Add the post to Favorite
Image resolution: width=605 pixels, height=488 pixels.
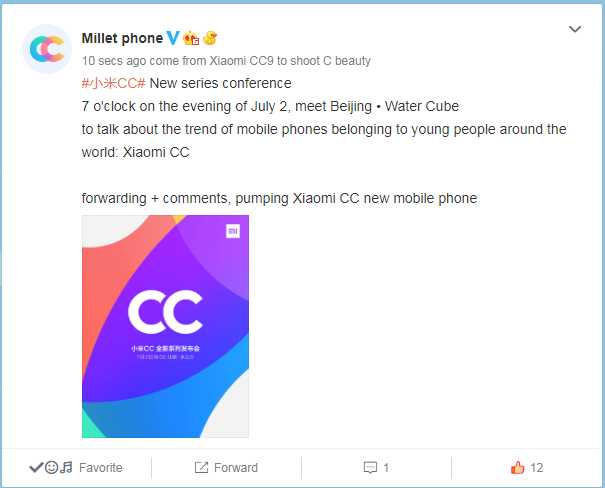101,468
